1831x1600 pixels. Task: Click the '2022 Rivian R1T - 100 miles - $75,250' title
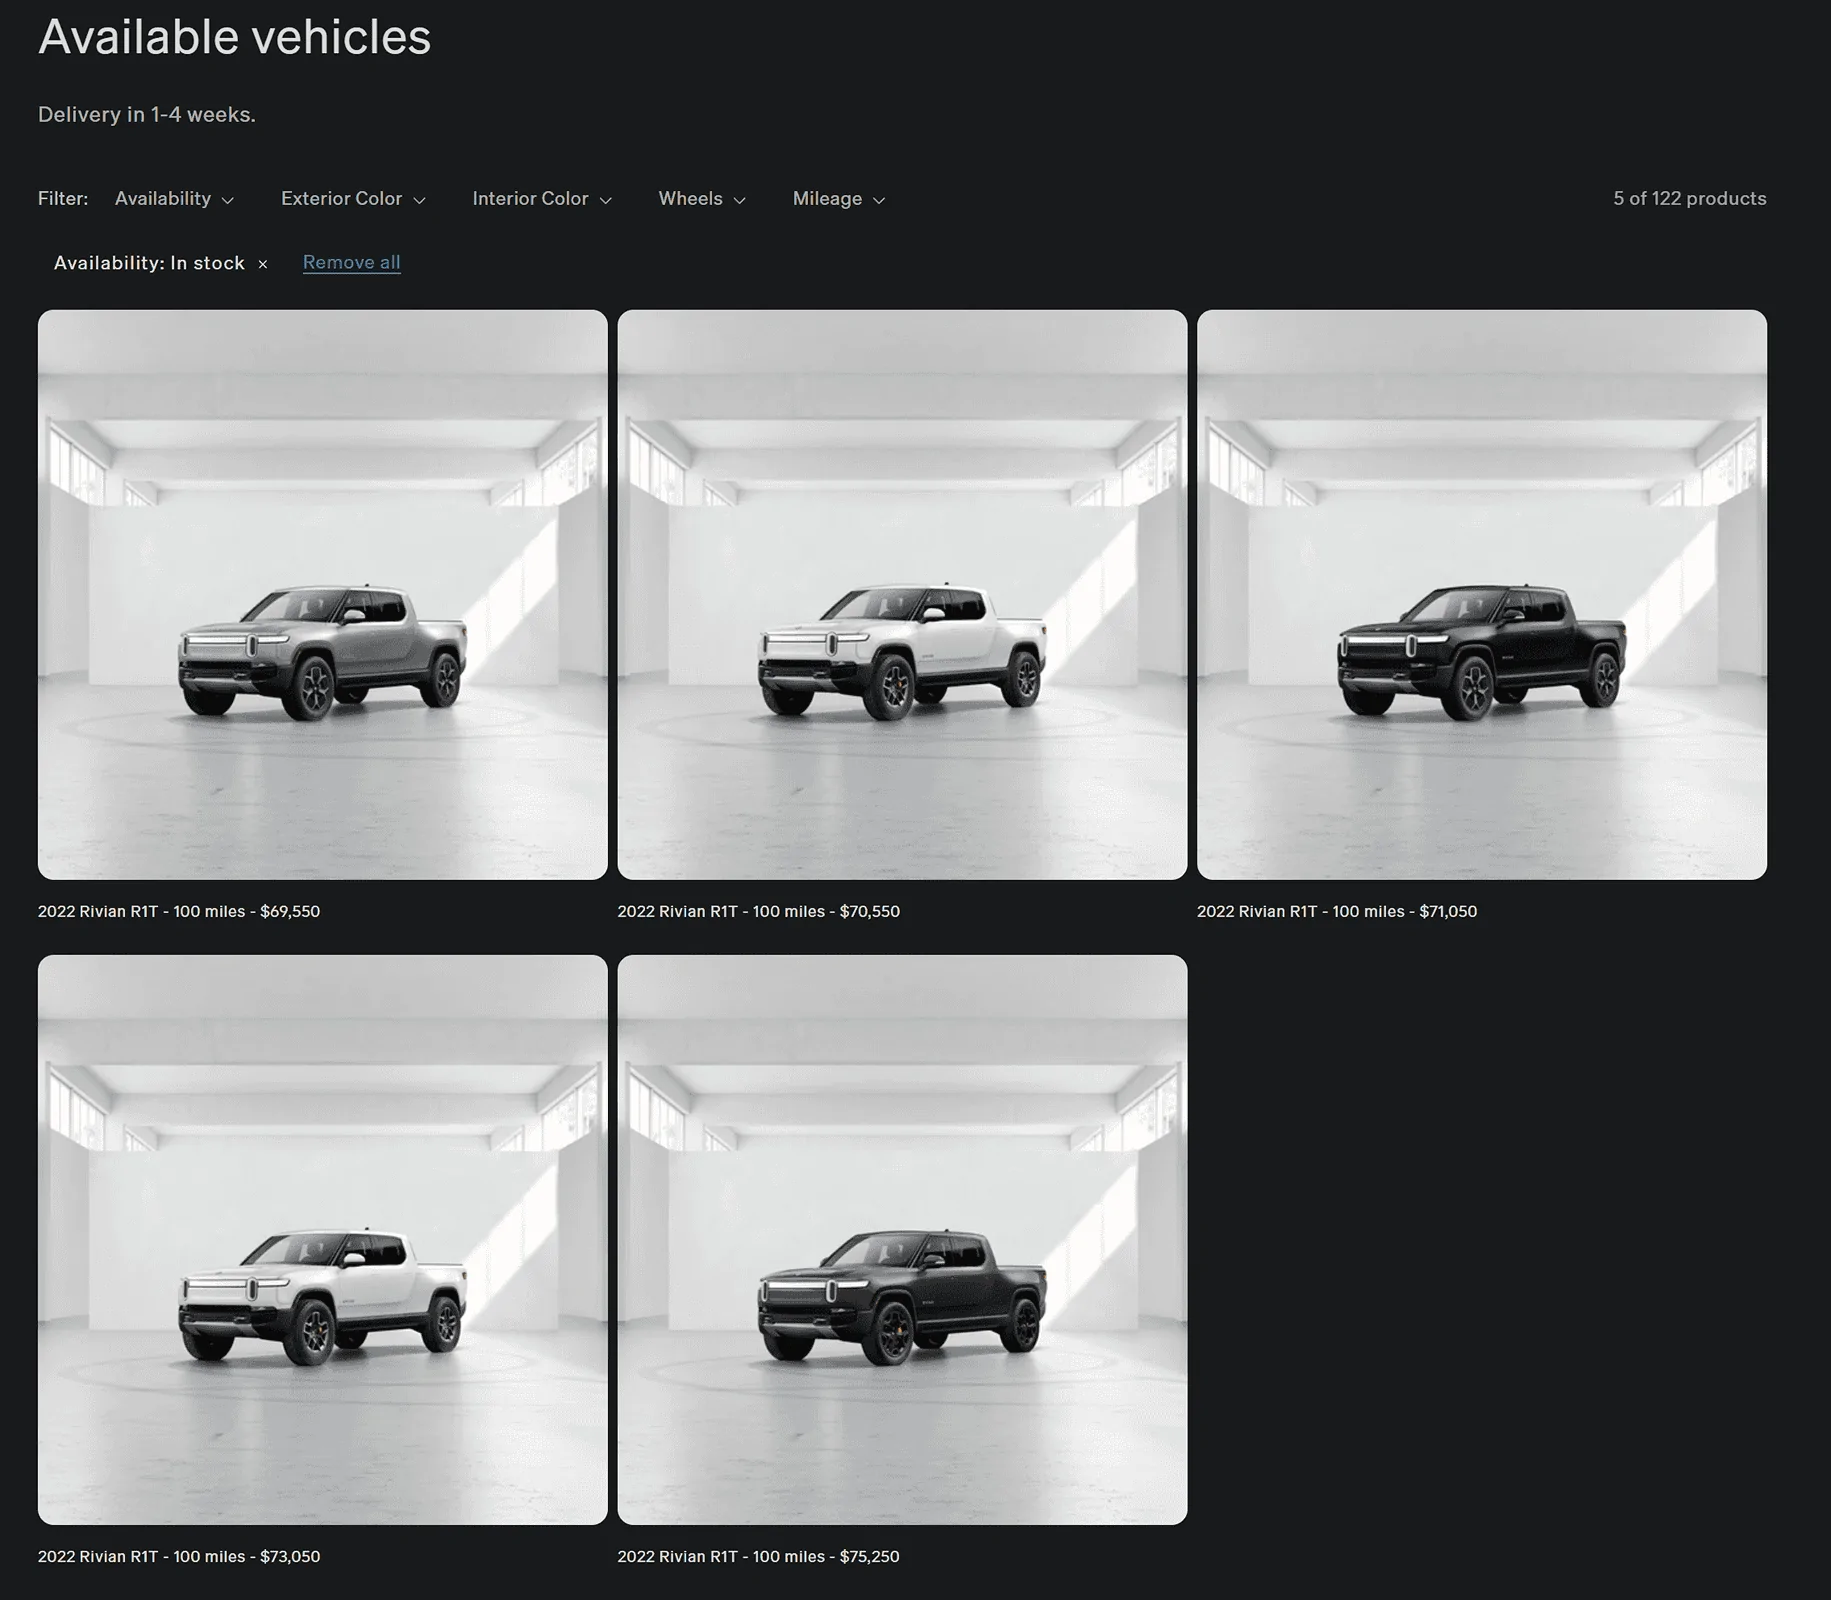(758, 1556)
